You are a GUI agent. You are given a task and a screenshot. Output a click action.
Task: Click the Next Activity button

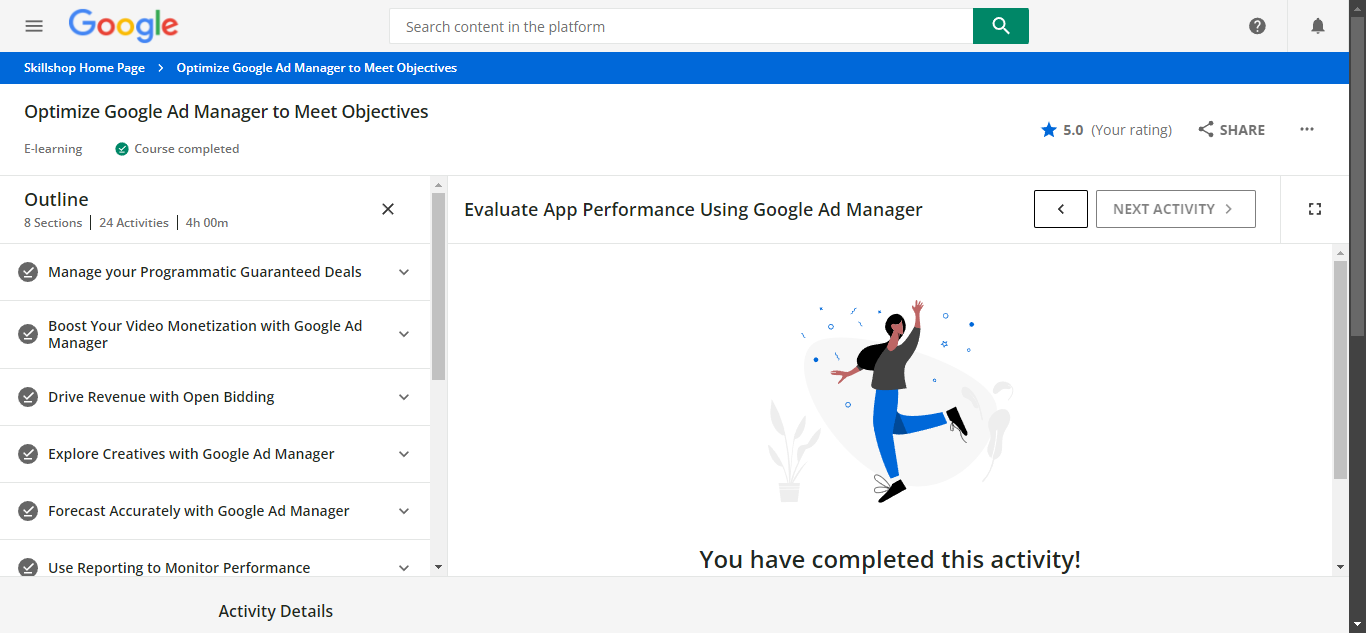click(x=1175, y=209)
